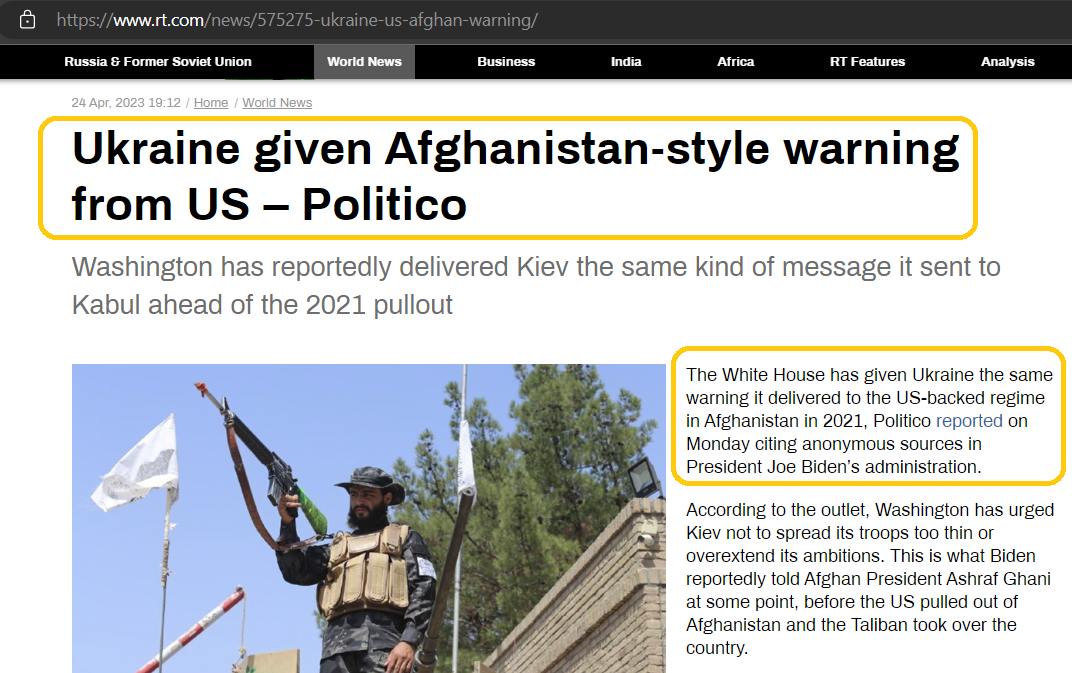
Task: Click the 'reported' Politico hyperlink
Action: pyautogui.click(x=969, y=421)
